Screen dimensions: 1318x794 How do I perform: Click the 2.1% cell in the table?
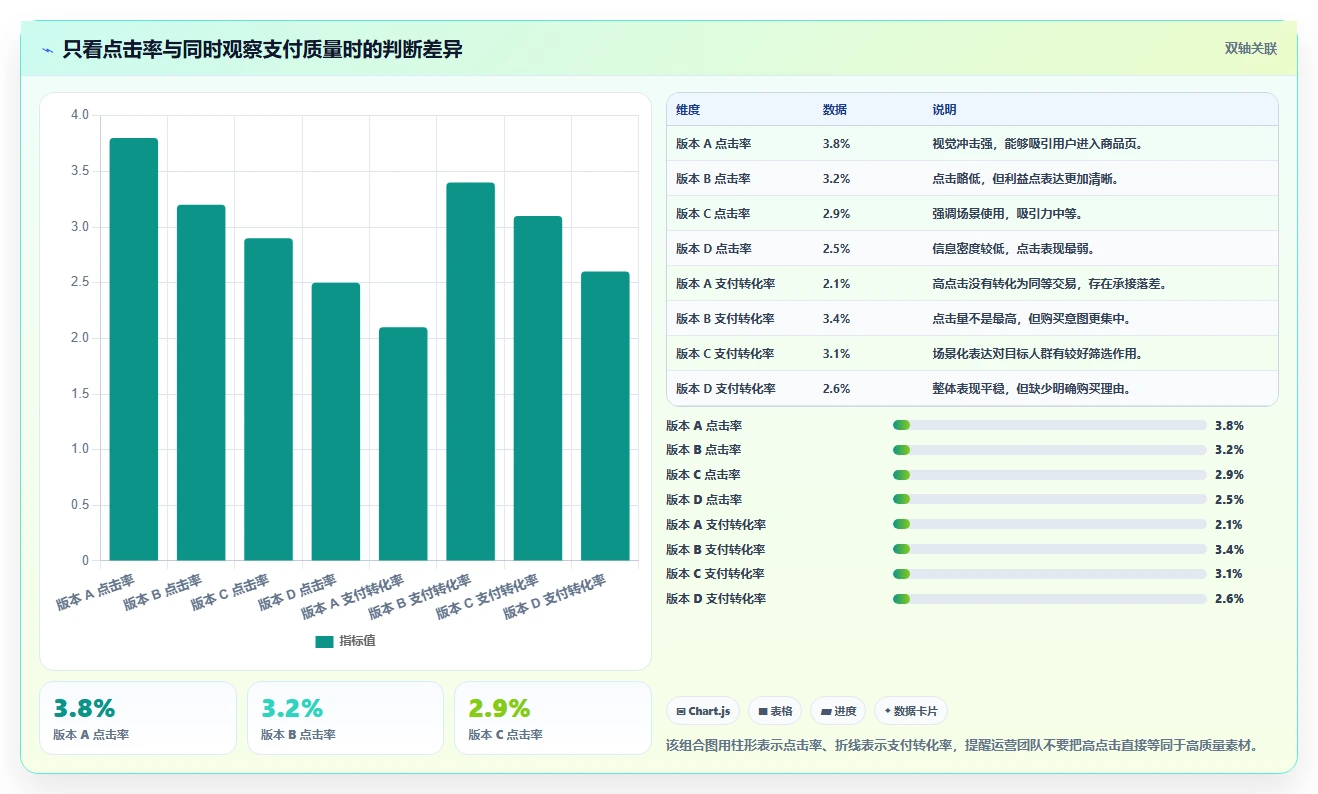(x=836, y=284)
